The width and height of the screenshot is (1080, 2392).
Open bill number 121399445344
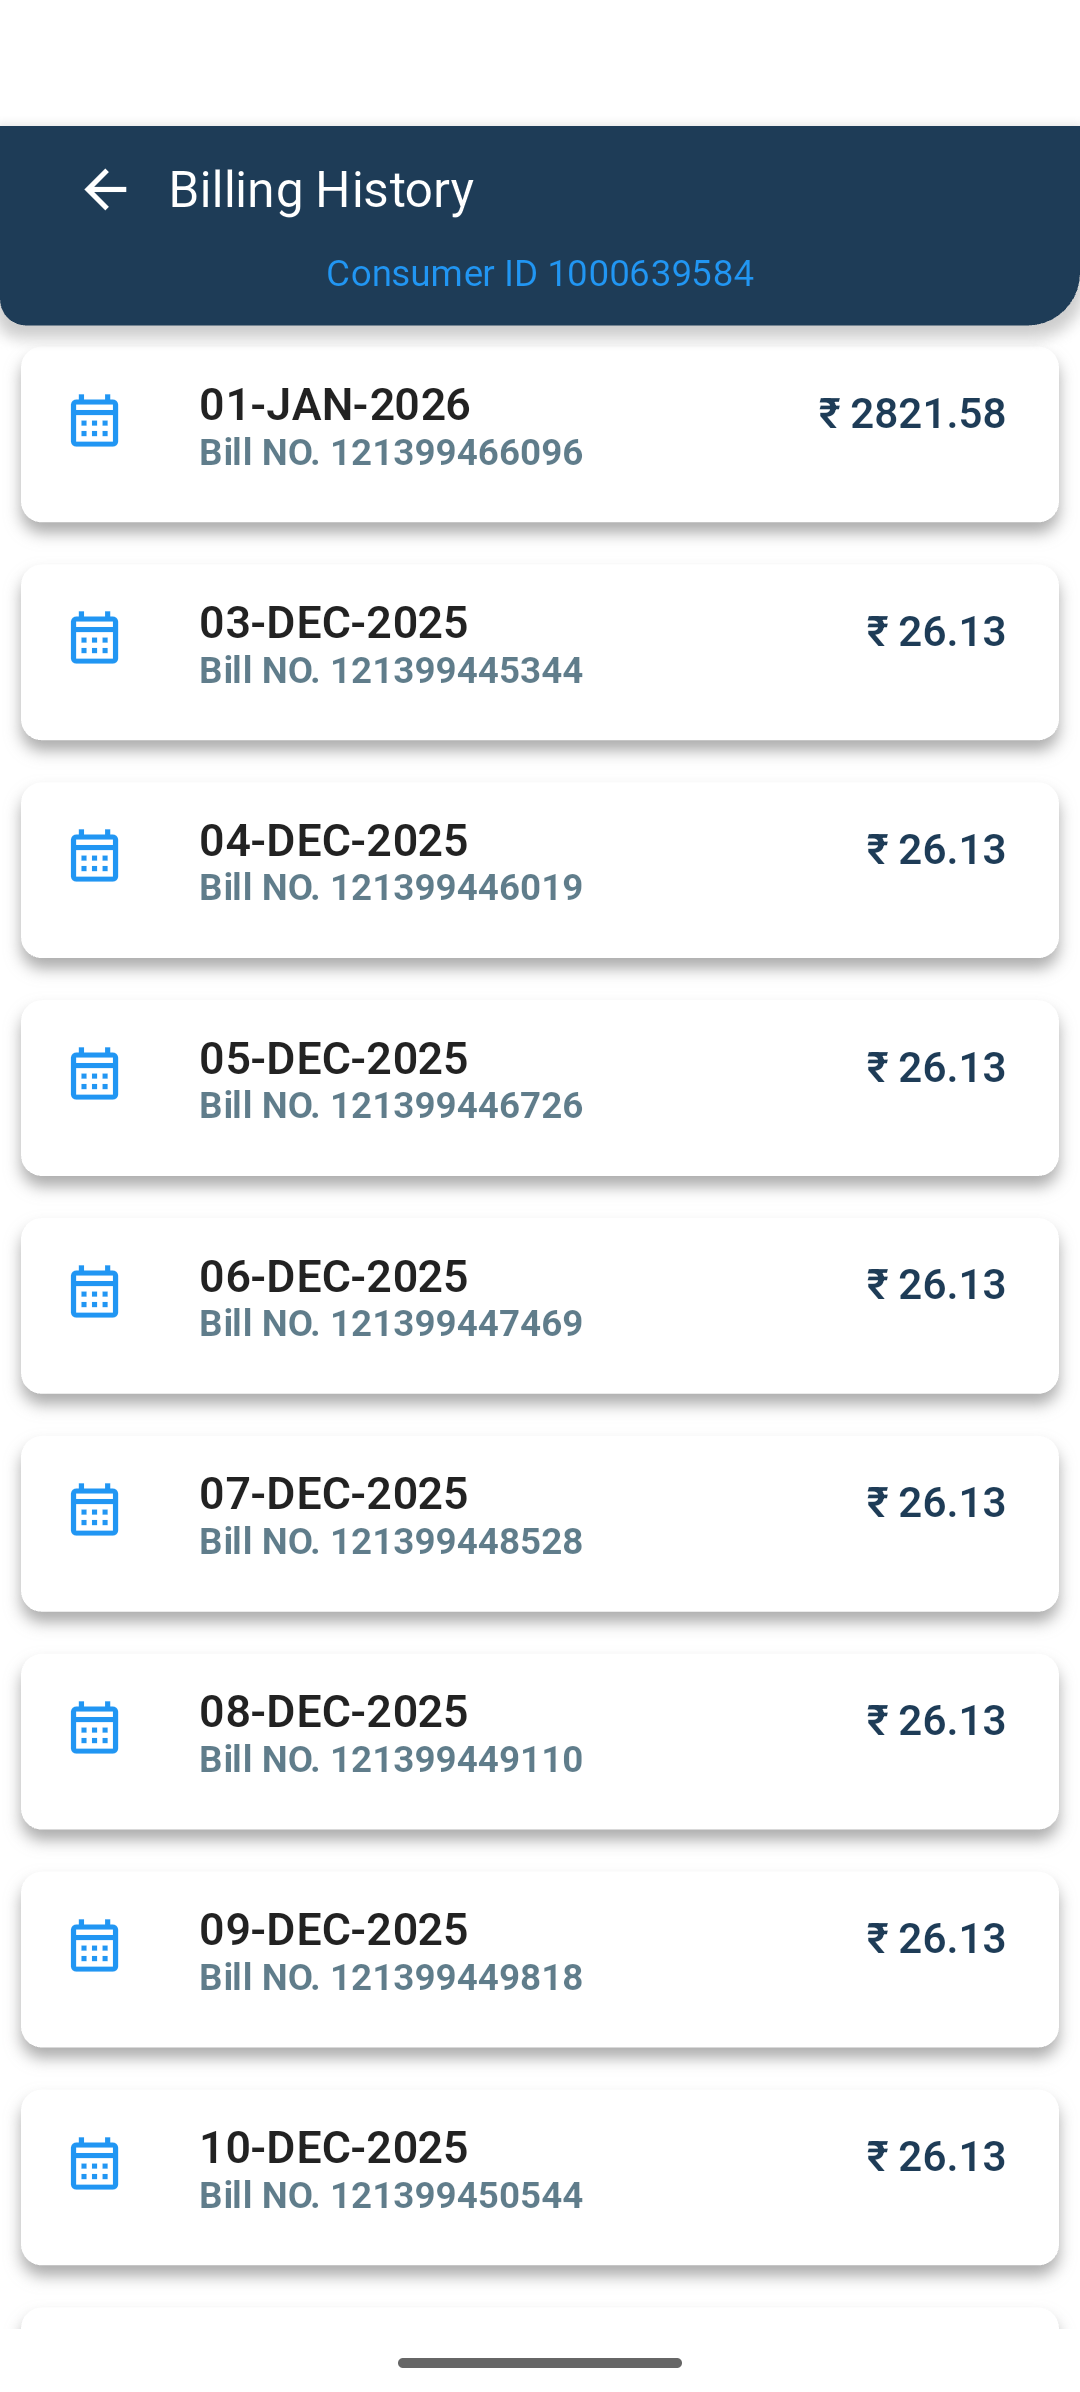[x=391, y=671]
